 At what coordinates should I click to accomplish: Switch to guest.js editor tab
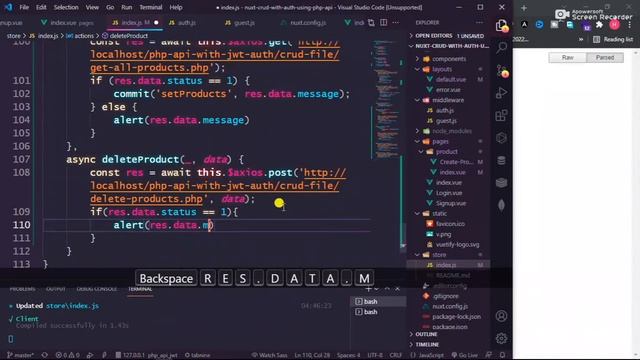pos(240,23)
